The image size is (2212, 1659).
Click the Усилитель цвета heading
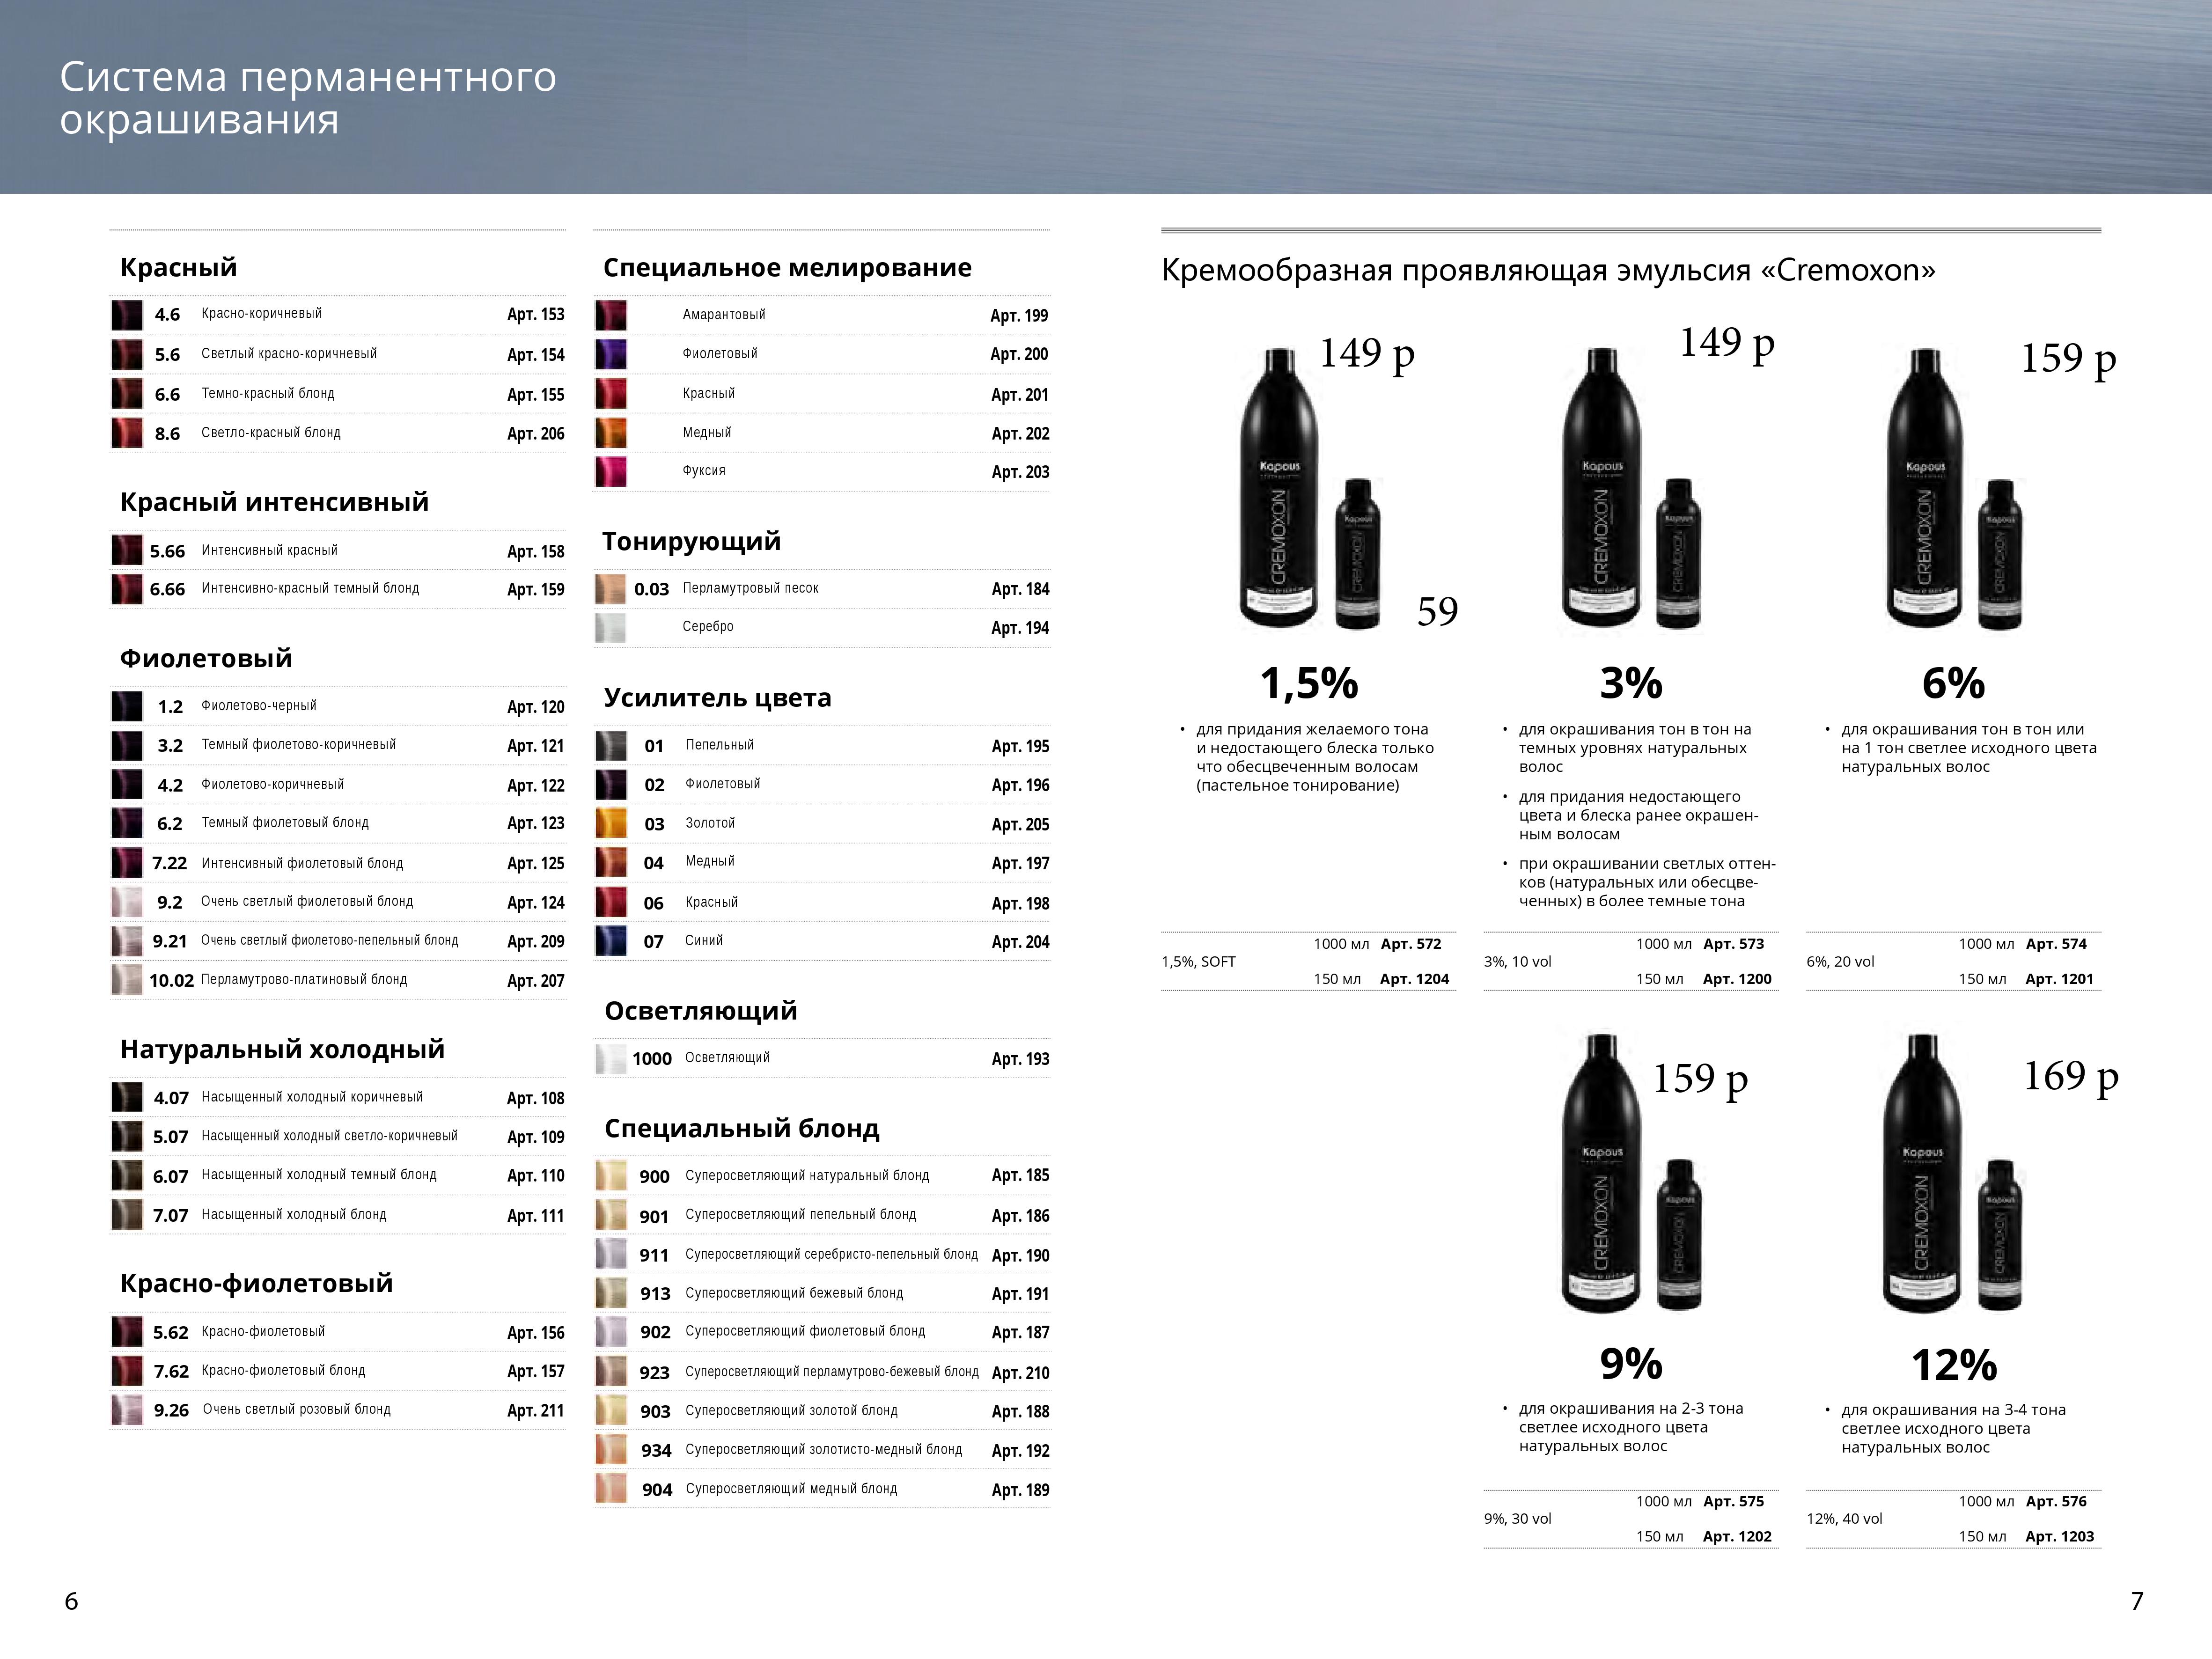pyautogui.click(x=717, y=698)
